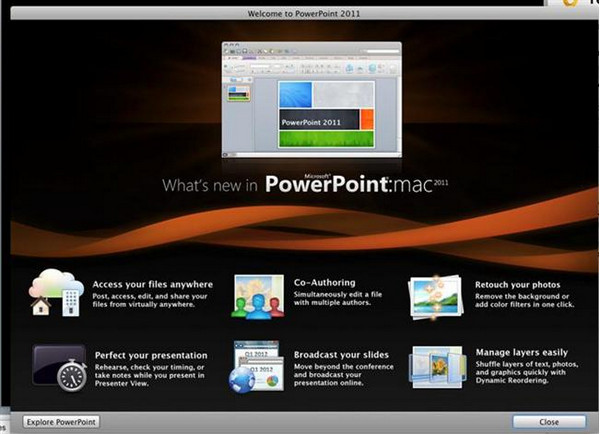Click the 'Access your files anywhere' heading
This screenshot has height=434, width=600.
click(153, 284)
